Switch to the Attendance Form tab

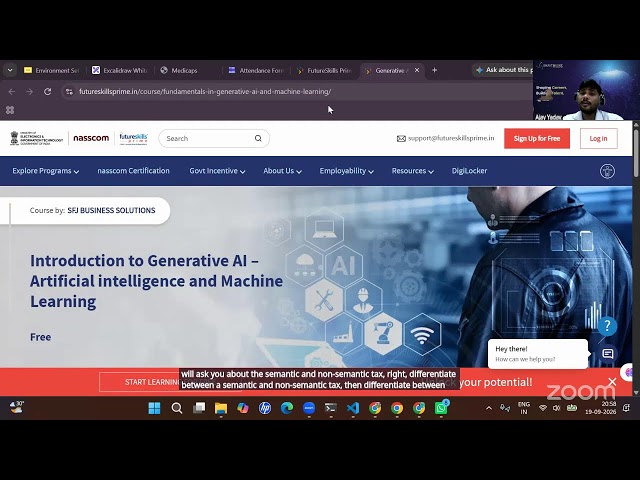pyautogui.click(x=256, y=70)
